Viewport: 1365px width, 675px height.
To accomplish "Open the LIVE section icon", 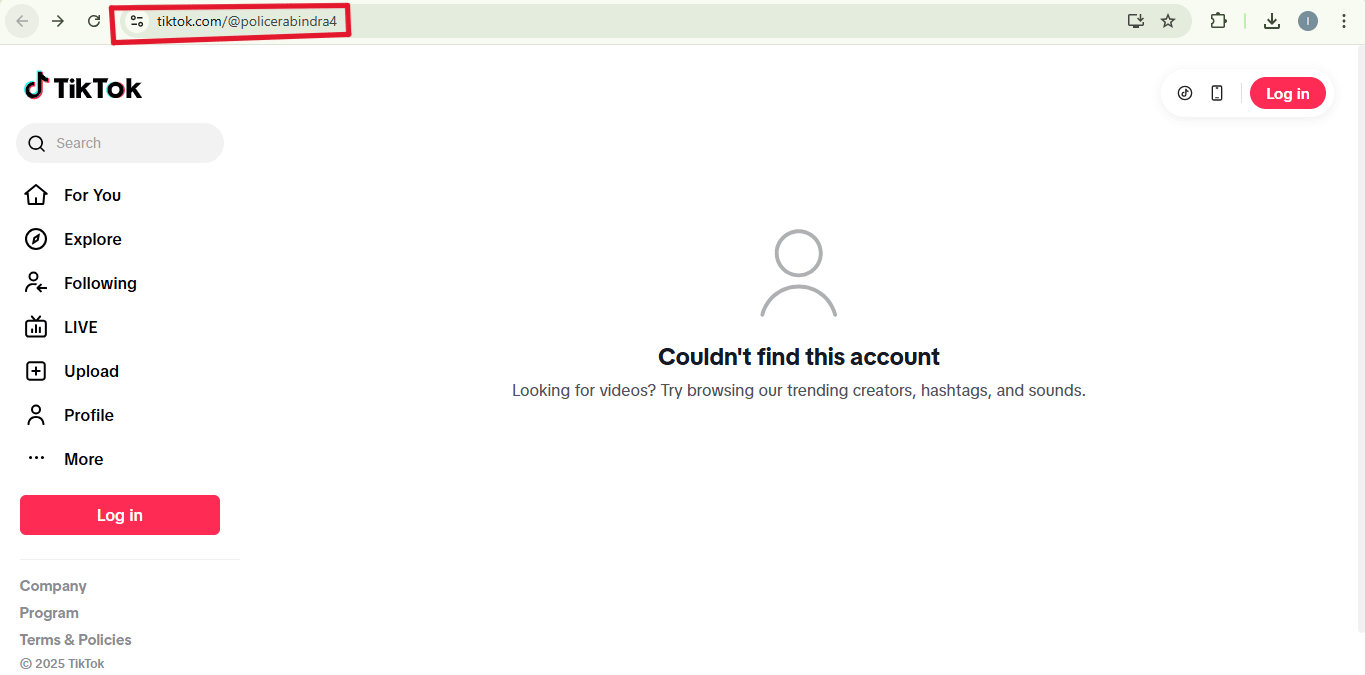I will 36,327.
